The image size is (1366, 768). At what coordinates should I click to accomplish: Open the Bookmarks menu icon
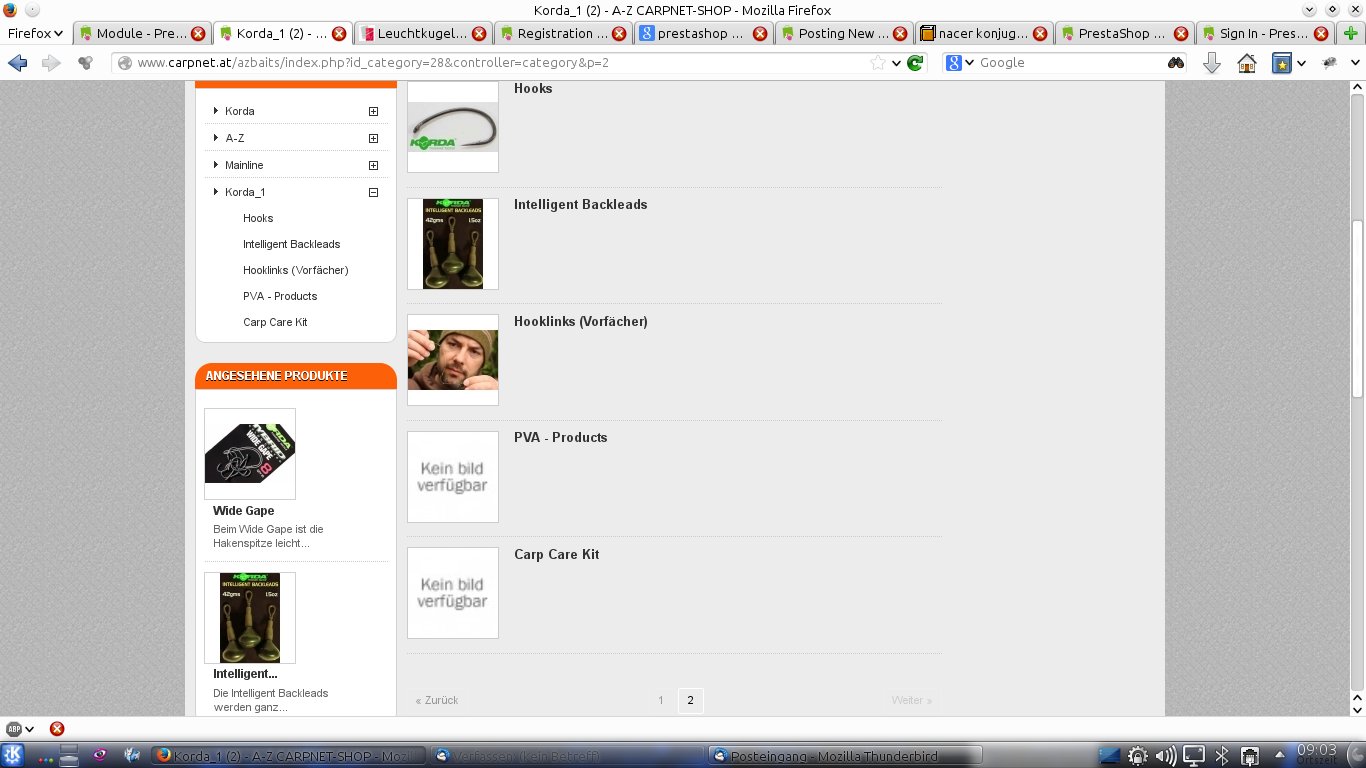pos(1282,63)
